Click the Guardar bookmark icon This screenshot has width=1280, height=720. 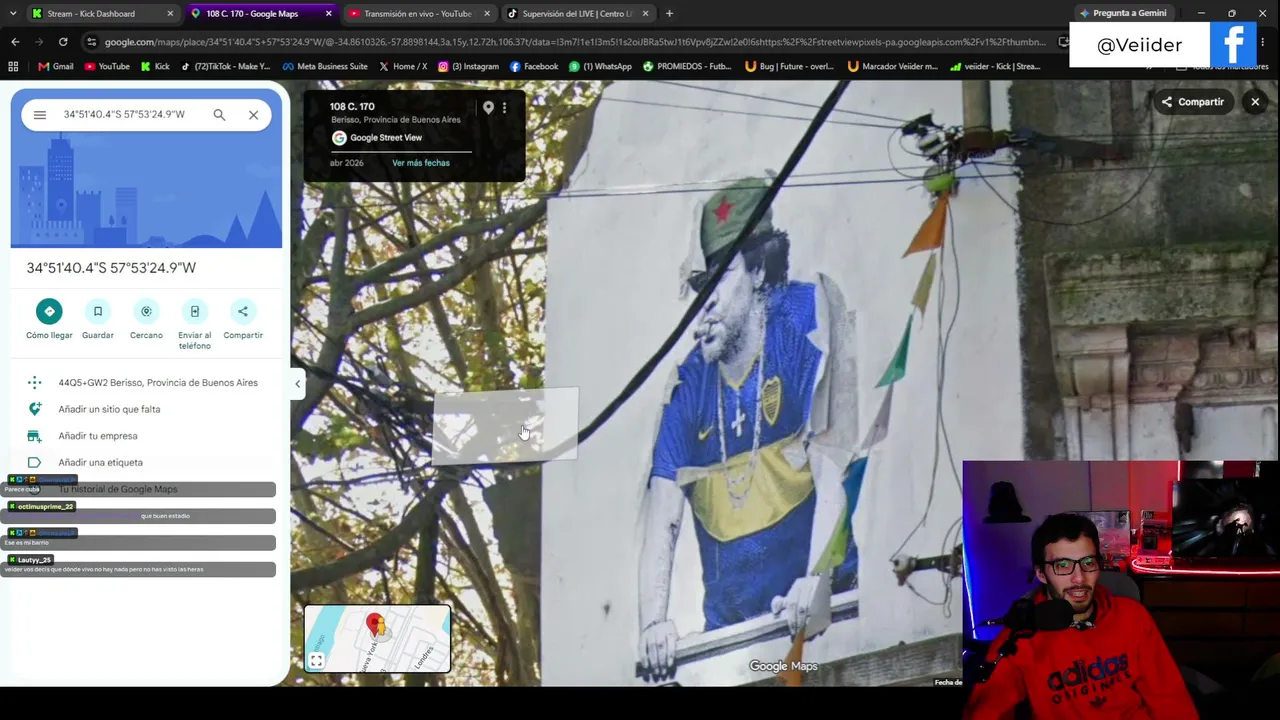tap(98, 311)
